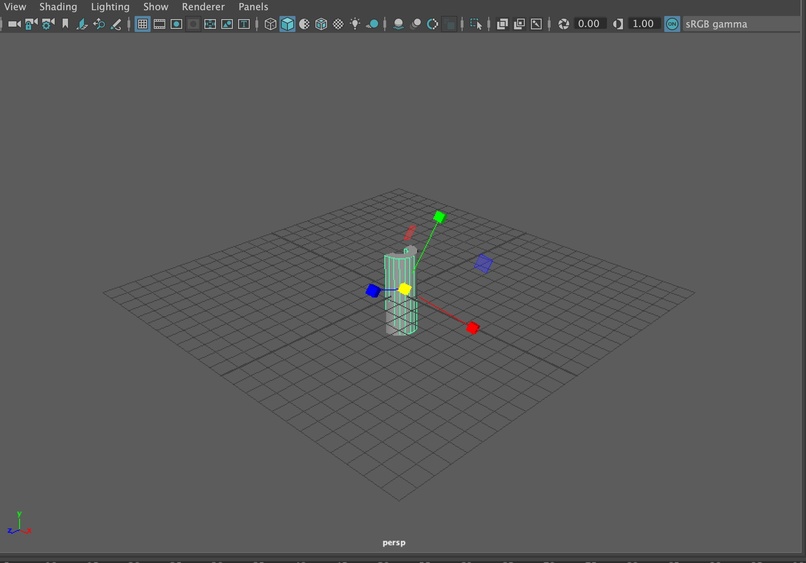This screenshot has width=806, height=563.
Task: Toggle the Textured display icon
Action: click(x=338, y=24)
